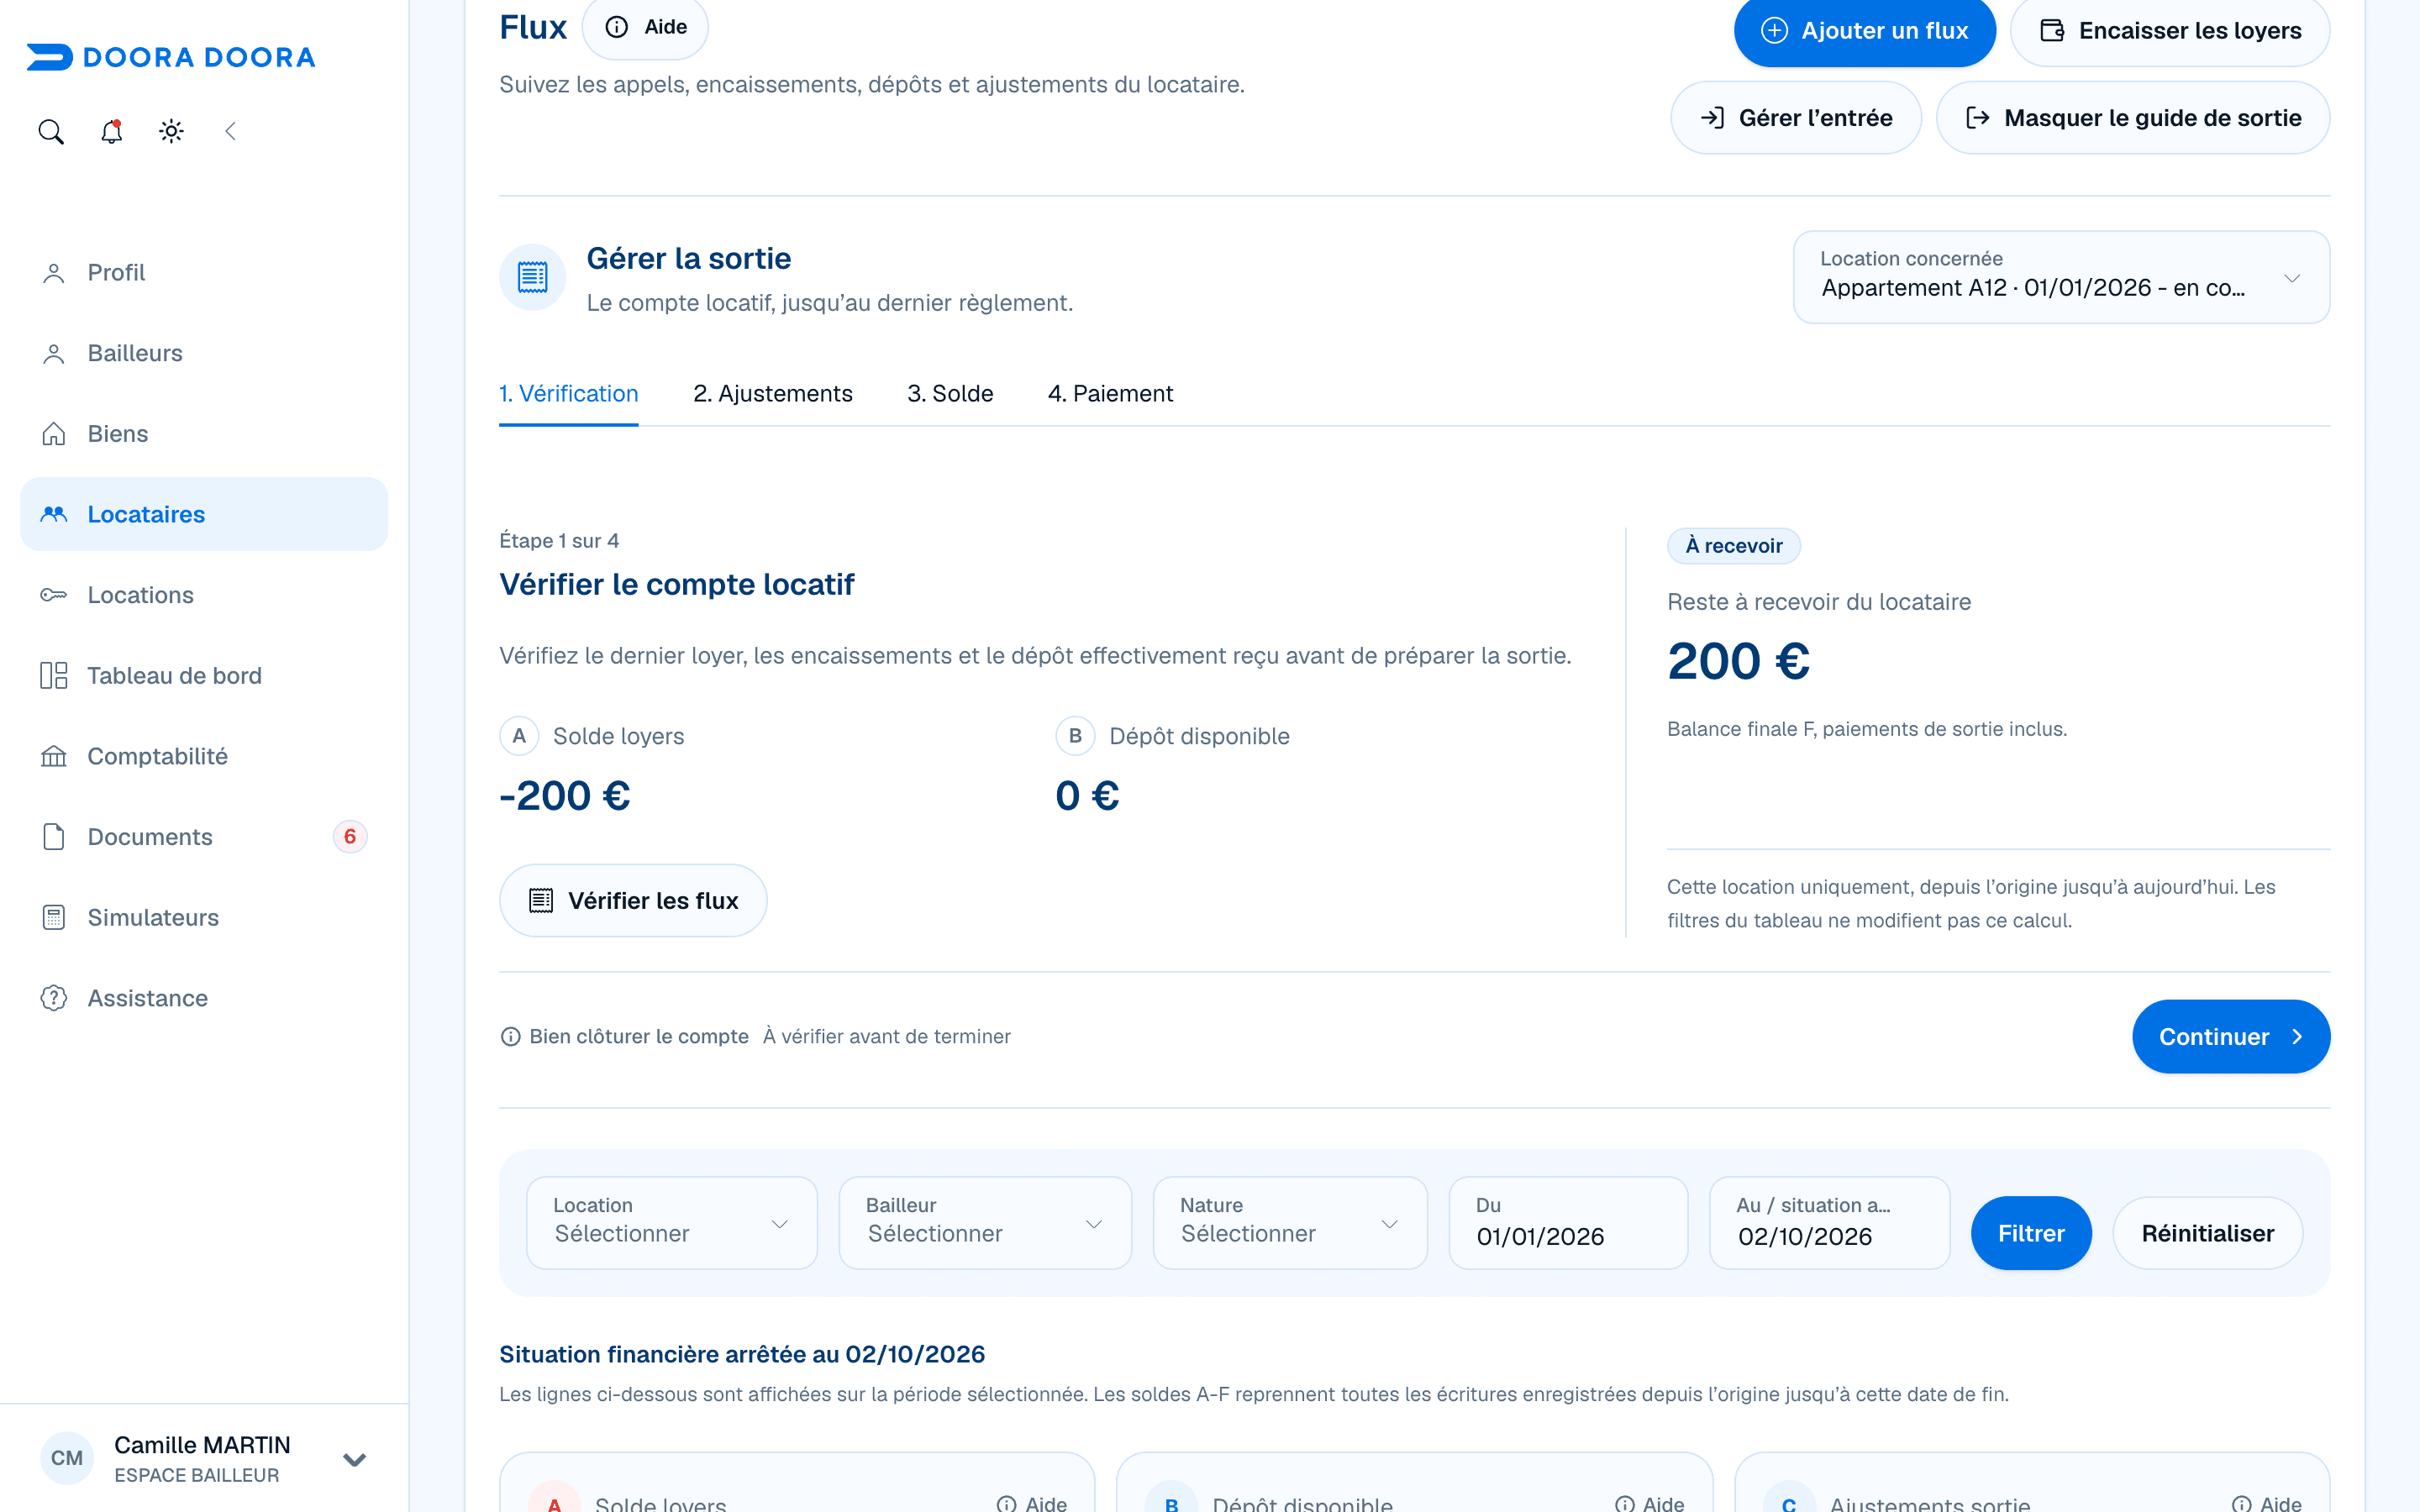The width and height of the screenshot is (2420, 1512).
Task: Open the Bailleur filter dropdown
Action: 985,1223
